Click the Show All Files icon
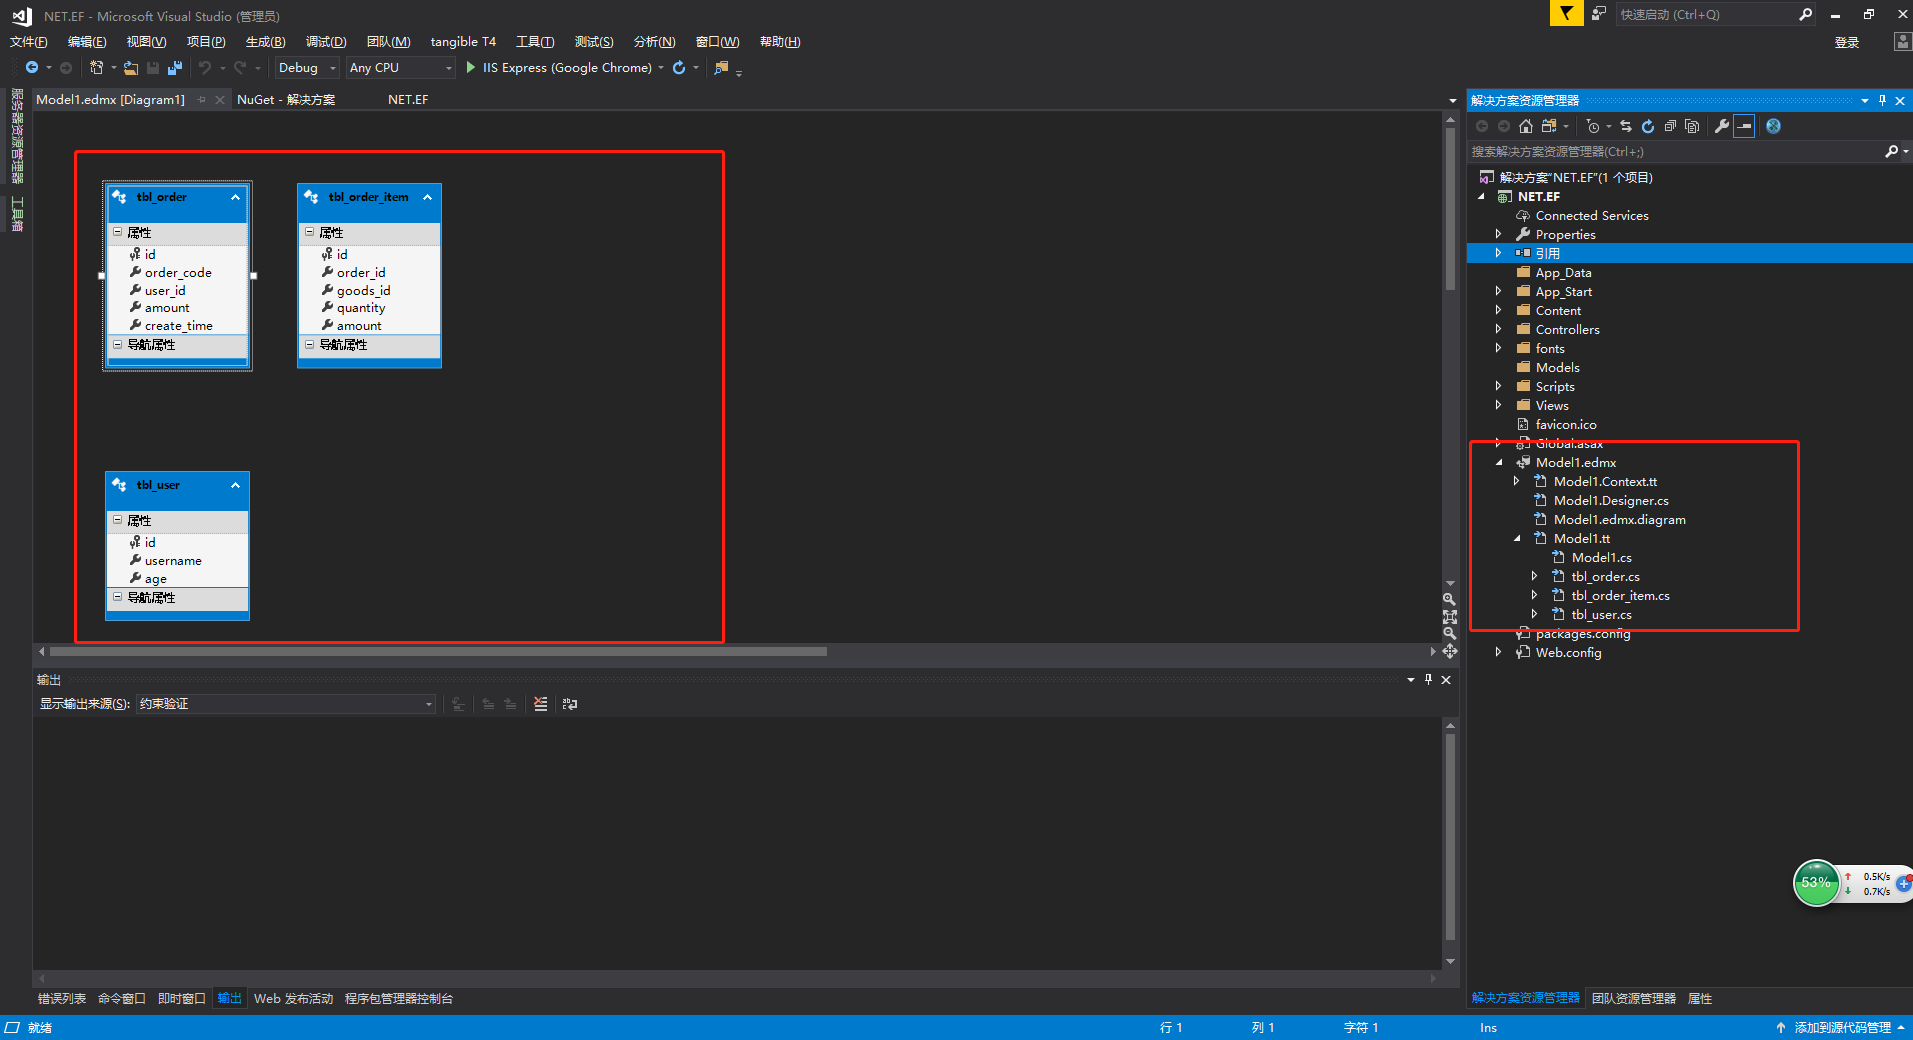 pyautogui.click(x=1692, y=126)
